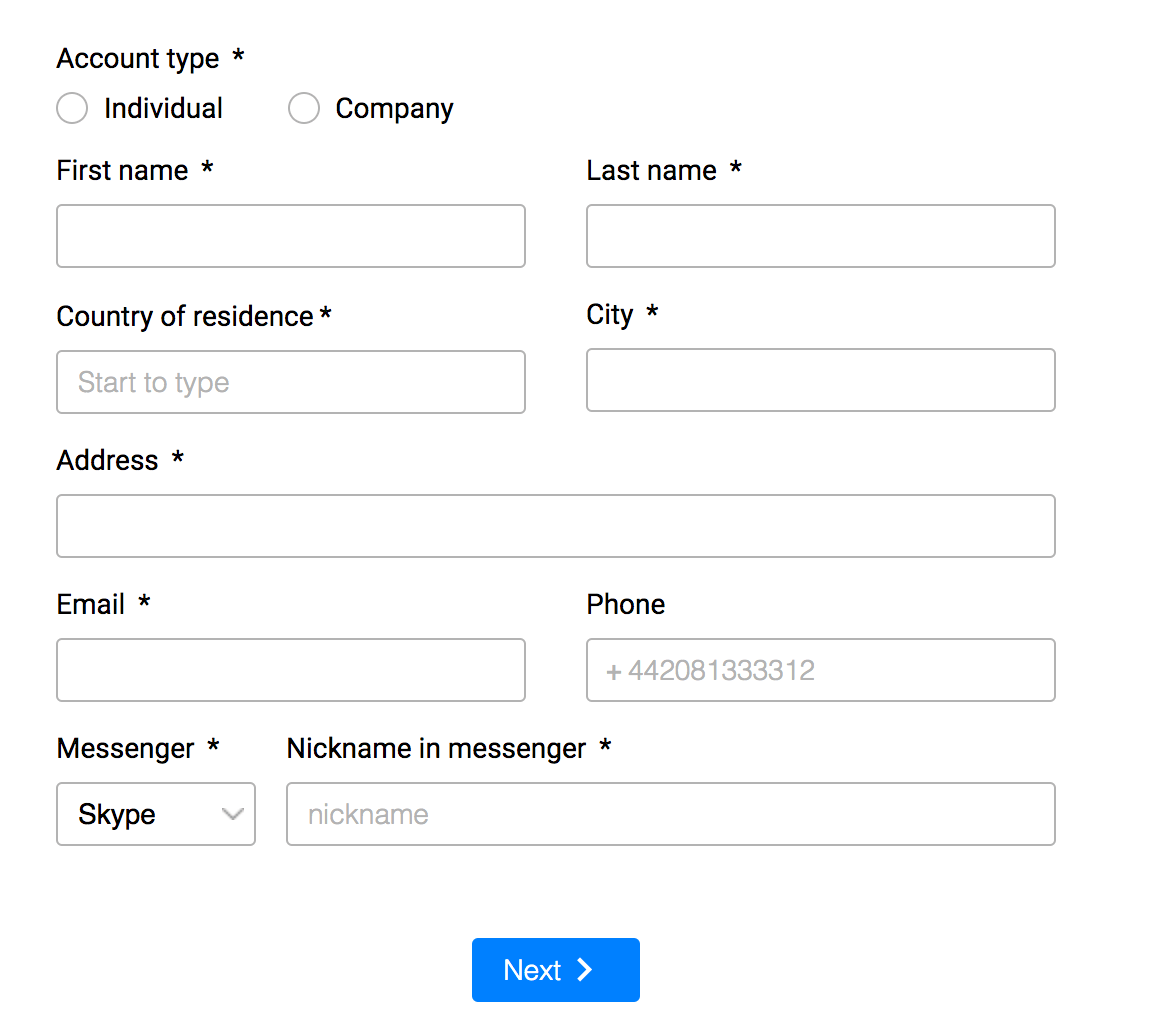
Task: Click the "Email" field label
Action: click(91, 605)
